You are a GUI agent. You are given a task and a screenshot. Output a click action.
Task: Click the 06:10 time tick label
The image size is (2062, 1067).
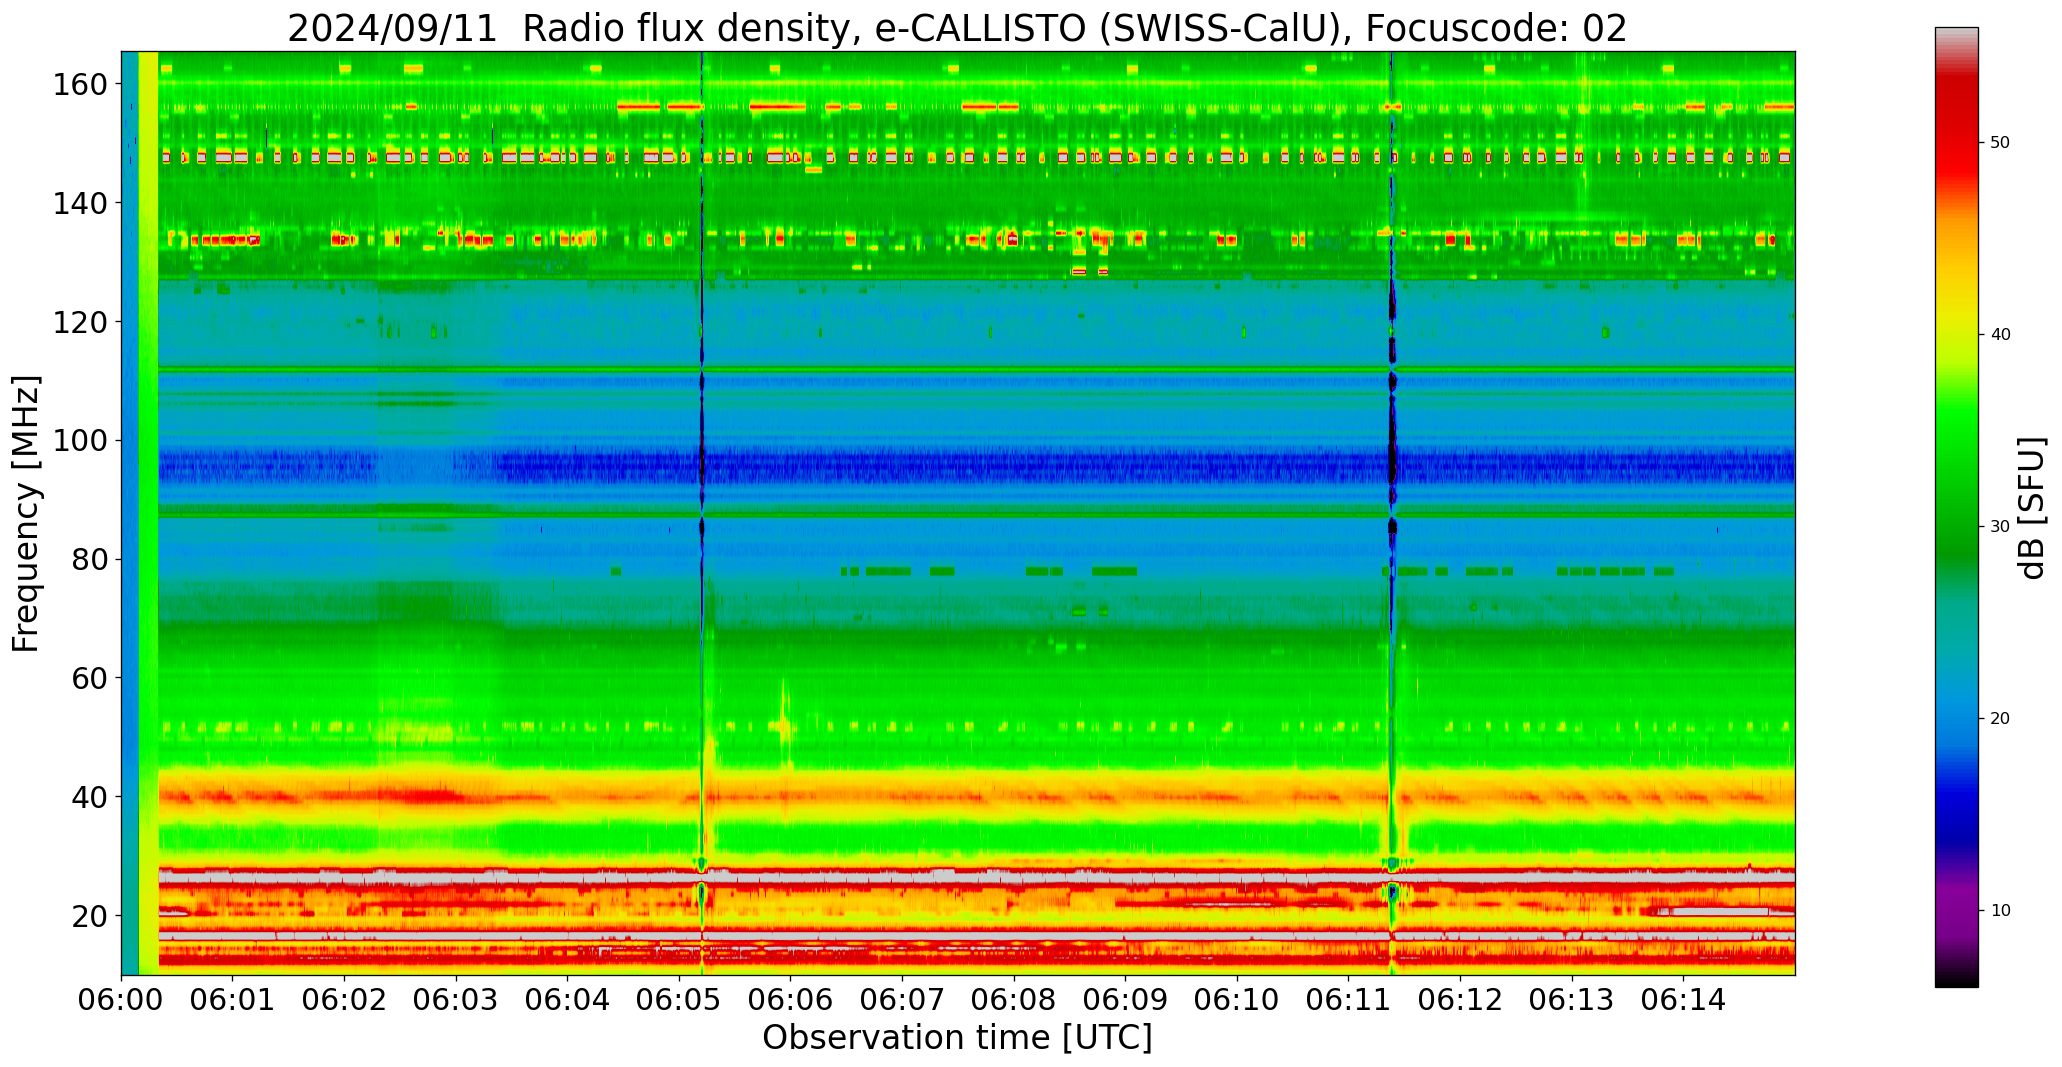[1237, 999]
